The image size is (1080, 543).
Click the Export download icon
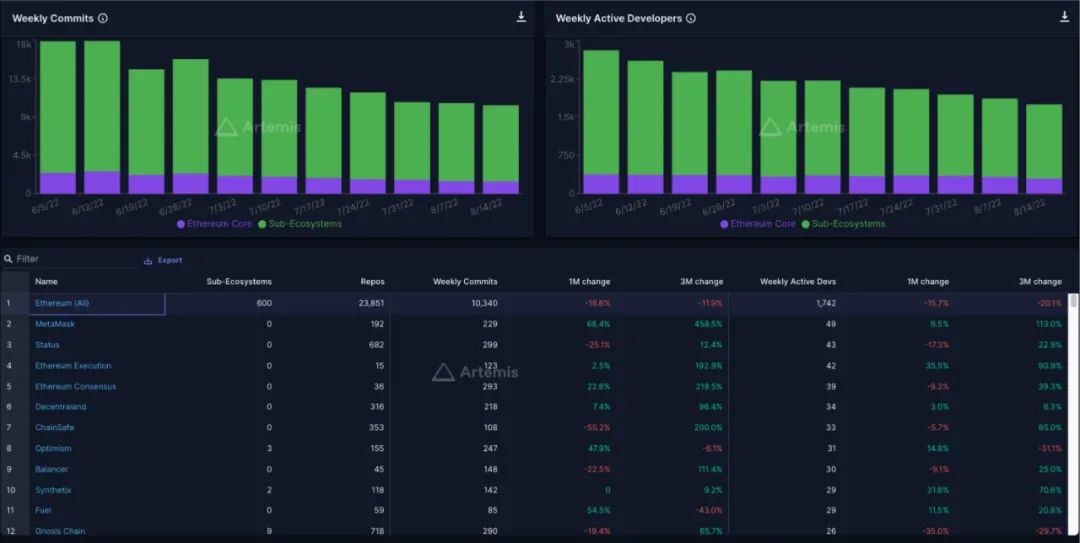point(148,260)
